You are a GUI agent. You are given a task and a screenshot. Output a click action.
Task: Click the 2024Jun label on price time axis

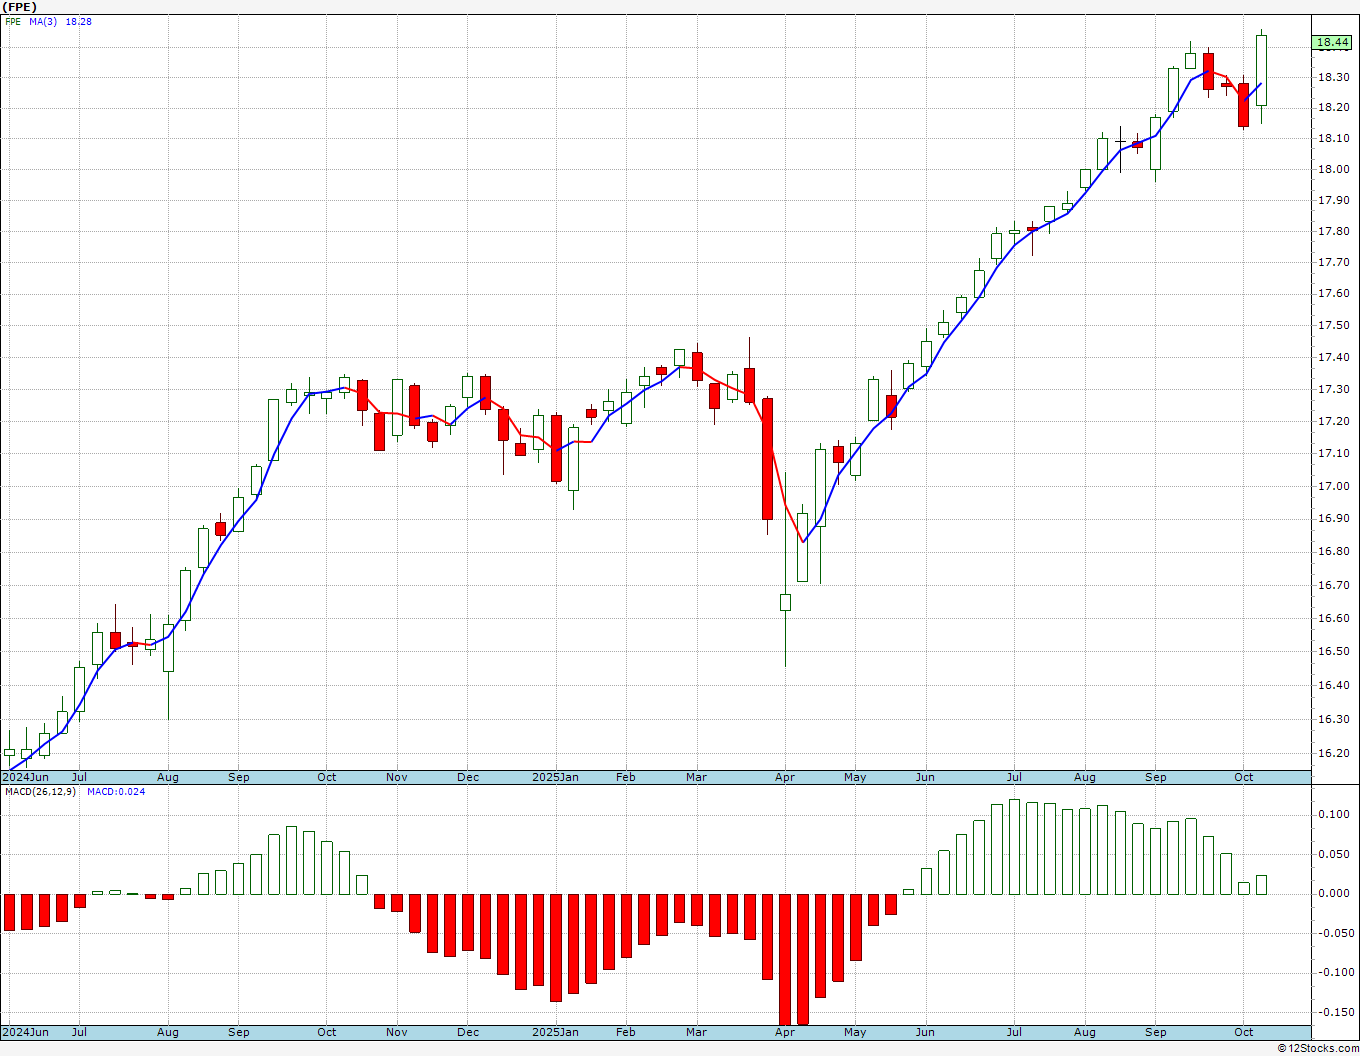pyautogui.click(x=26, y=777)
